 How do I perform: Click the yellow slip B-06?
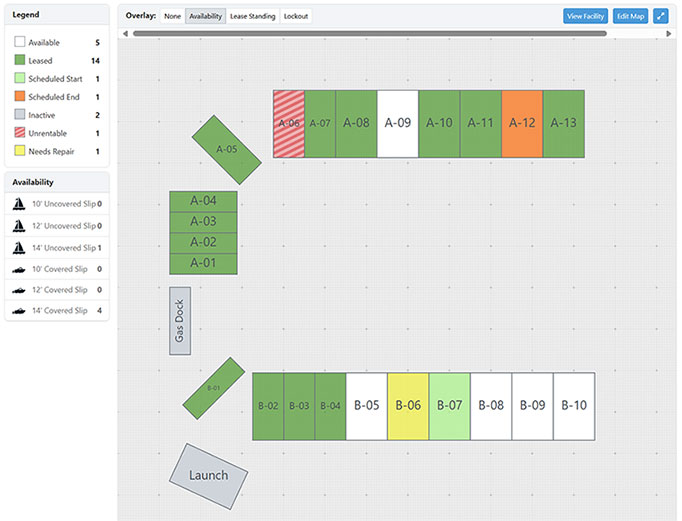pos(407,406)
